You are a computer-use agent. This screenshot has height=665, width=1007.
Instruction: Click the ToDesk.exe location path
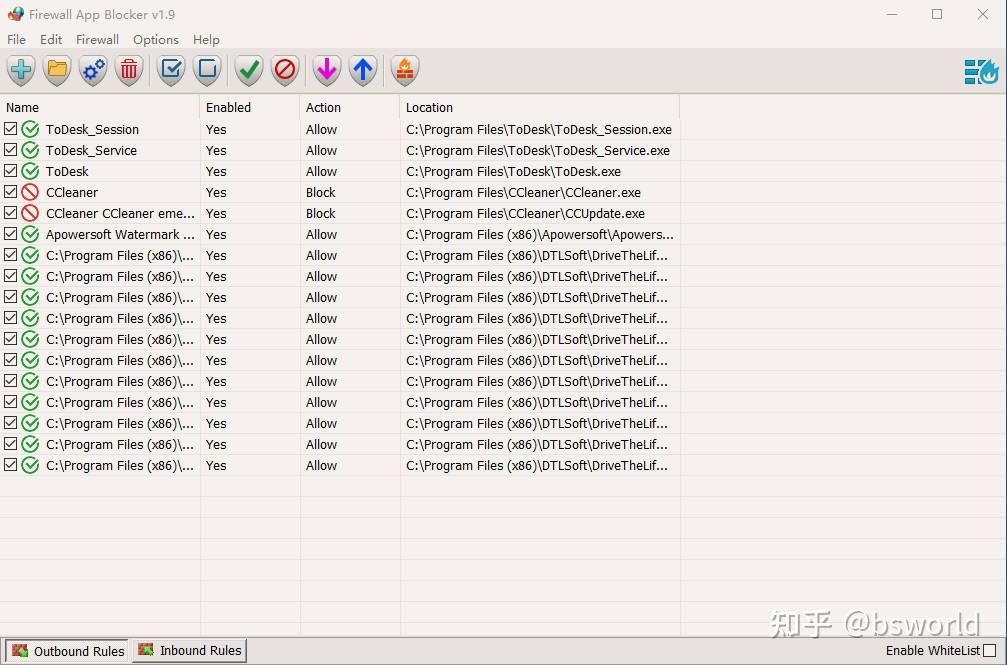(513, 172)
